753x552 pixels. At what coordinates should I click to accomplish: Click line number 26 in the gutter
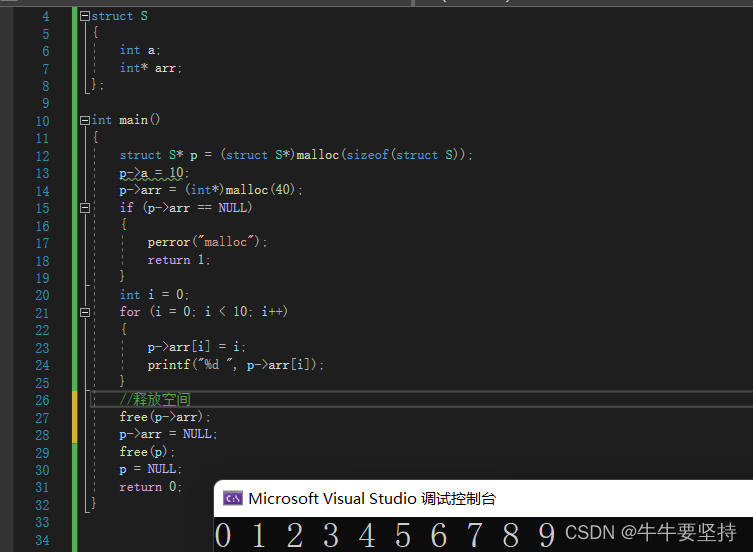point(42,400)
